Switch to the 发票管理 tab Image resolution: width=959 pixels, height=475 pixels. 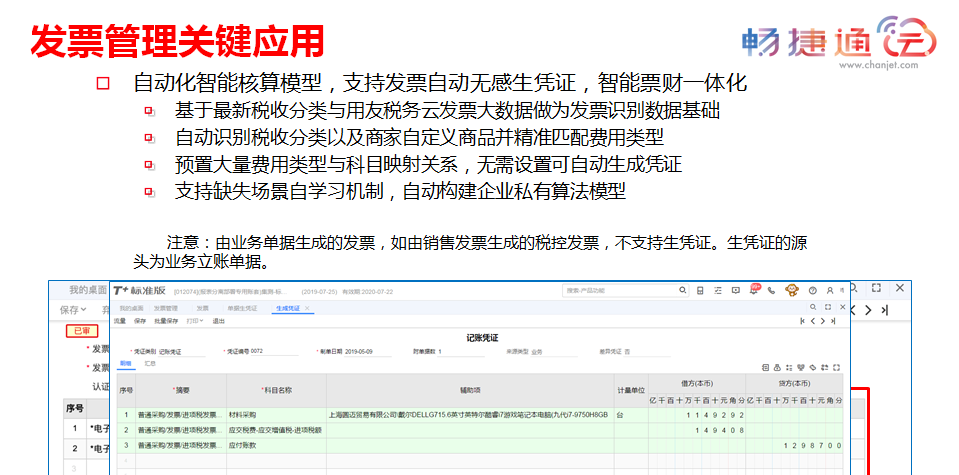[165, 308]
